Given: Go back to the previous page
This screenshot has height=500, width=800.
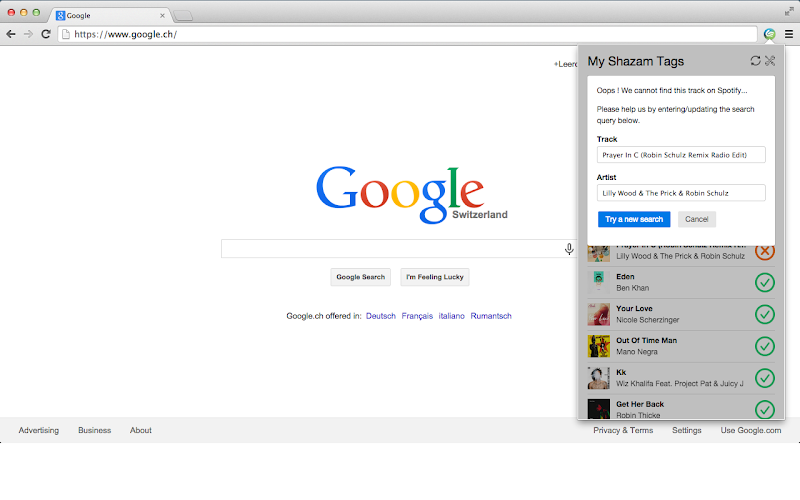Looking at the screenshot, I should [x=11, y=34].
